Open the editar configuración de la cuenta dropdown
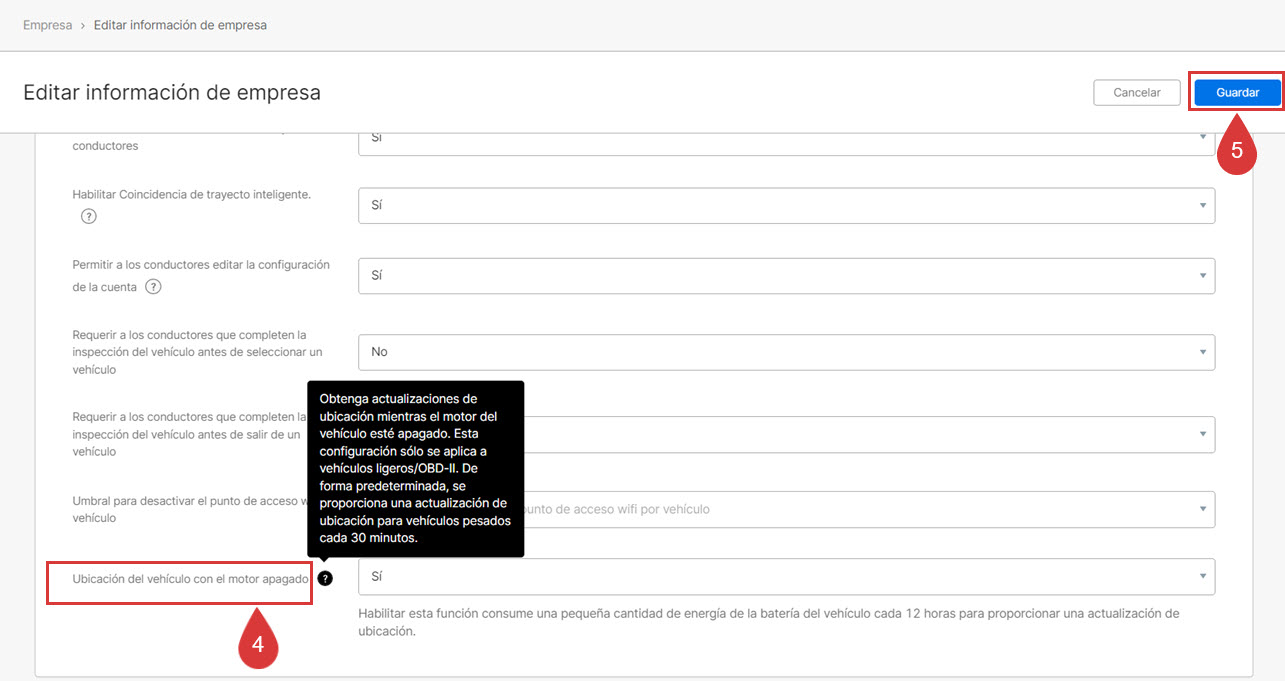Viewport: 1285px width, 681px height. tap(787, 275)
